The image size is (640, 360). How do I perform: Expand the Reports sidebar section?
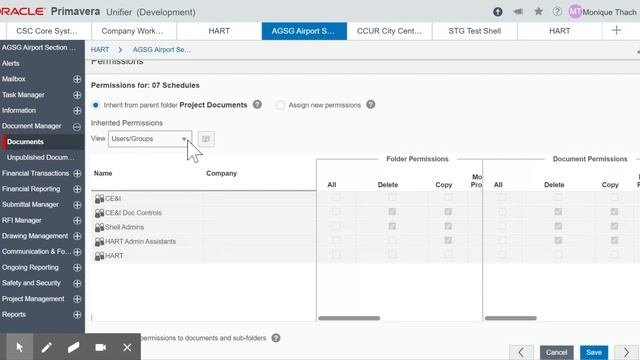click(77, 315)
